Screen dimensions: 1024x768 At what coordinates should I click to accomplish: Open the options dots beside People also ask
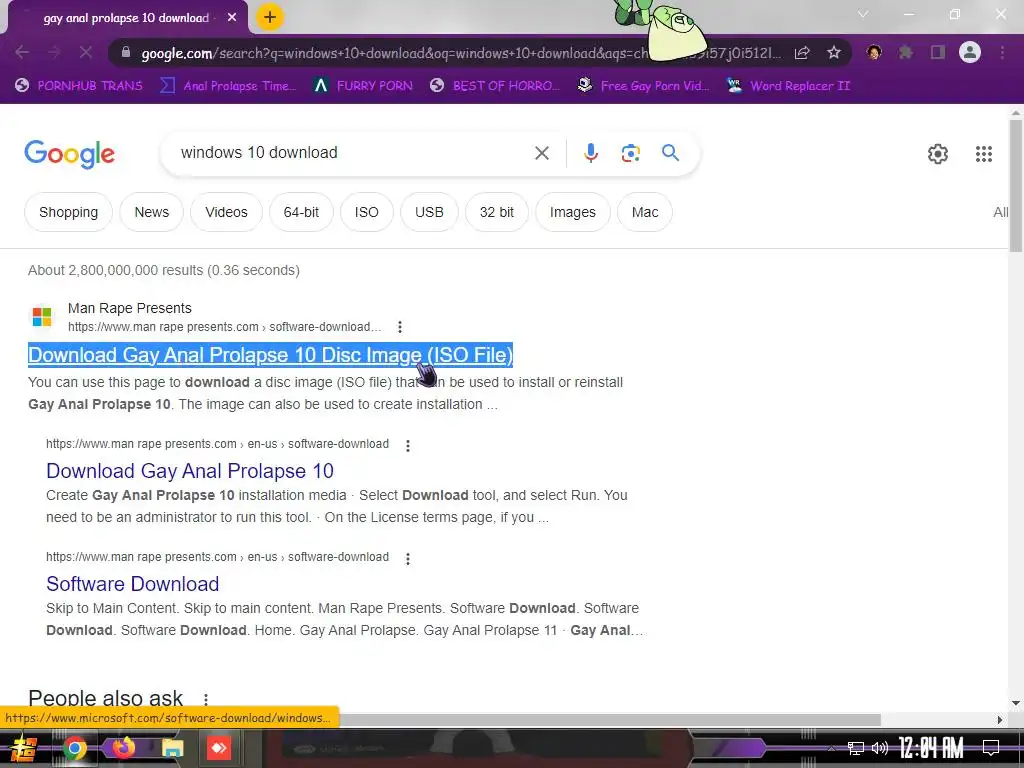point(206,699)
